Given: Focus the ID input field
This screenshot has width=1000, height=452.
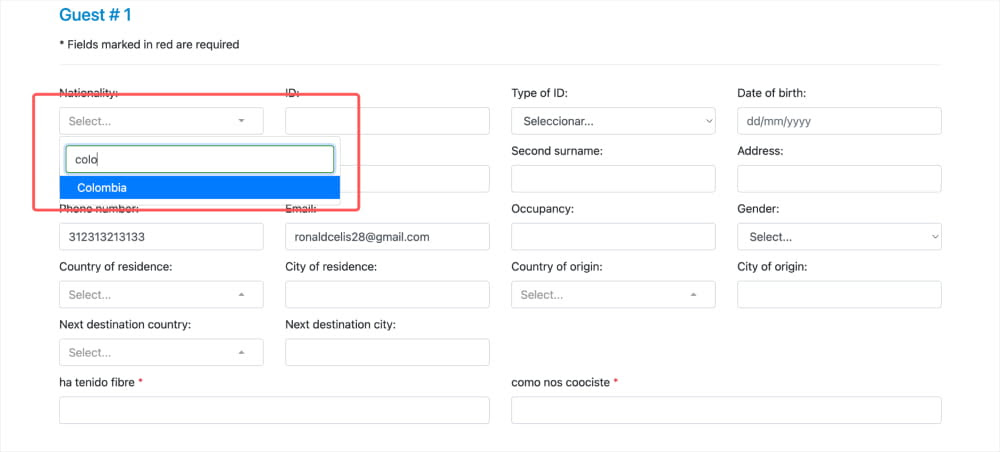Looking at the screenshot, I should click(387, 121).
